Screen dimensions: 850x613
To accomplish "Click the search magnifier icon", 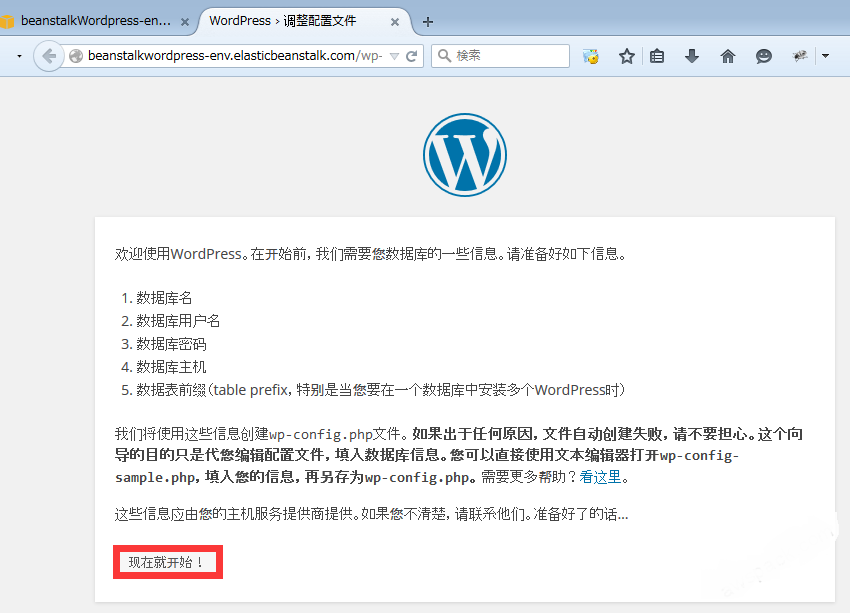I will [444, 56].
